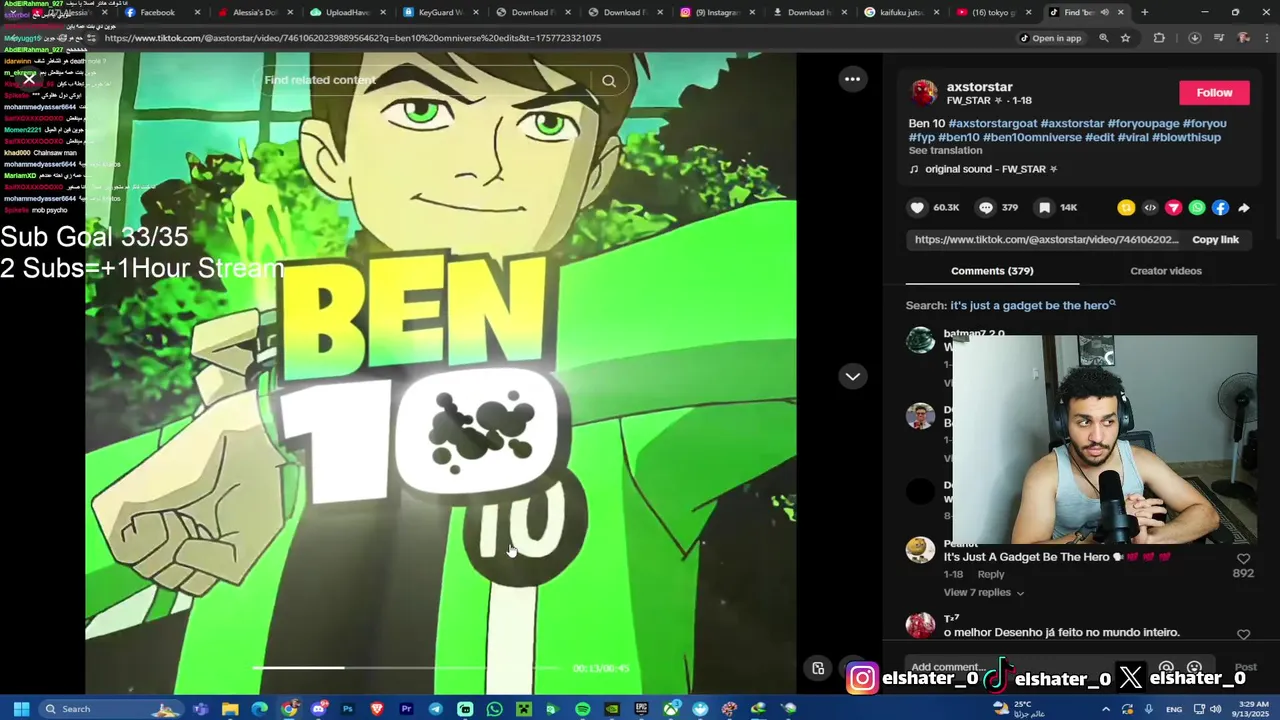
Task: Close the video viewer with X button
Action: (x=28, y=80)
